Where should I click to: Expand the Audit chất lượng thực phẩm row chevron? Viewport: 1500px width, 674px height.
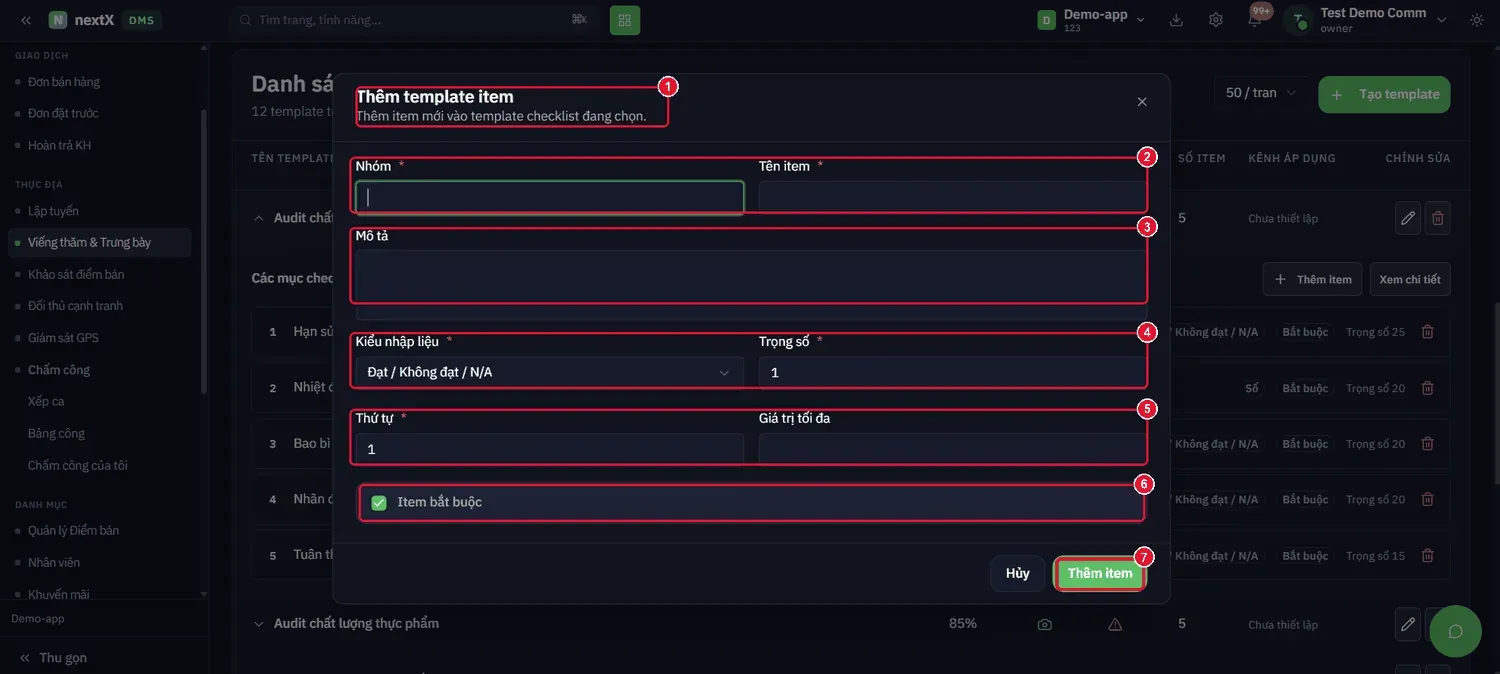258,624
